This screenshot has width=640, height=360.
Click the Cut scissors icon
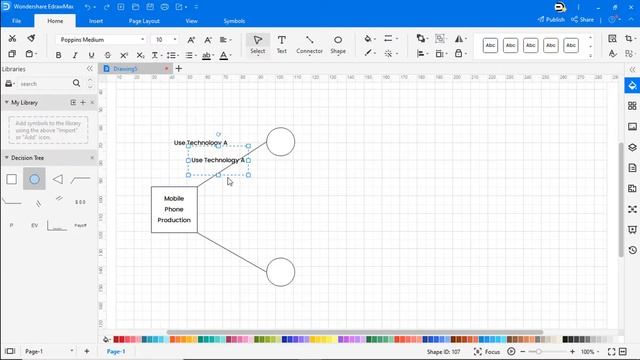pyautogui.click(x=12, y=39)
